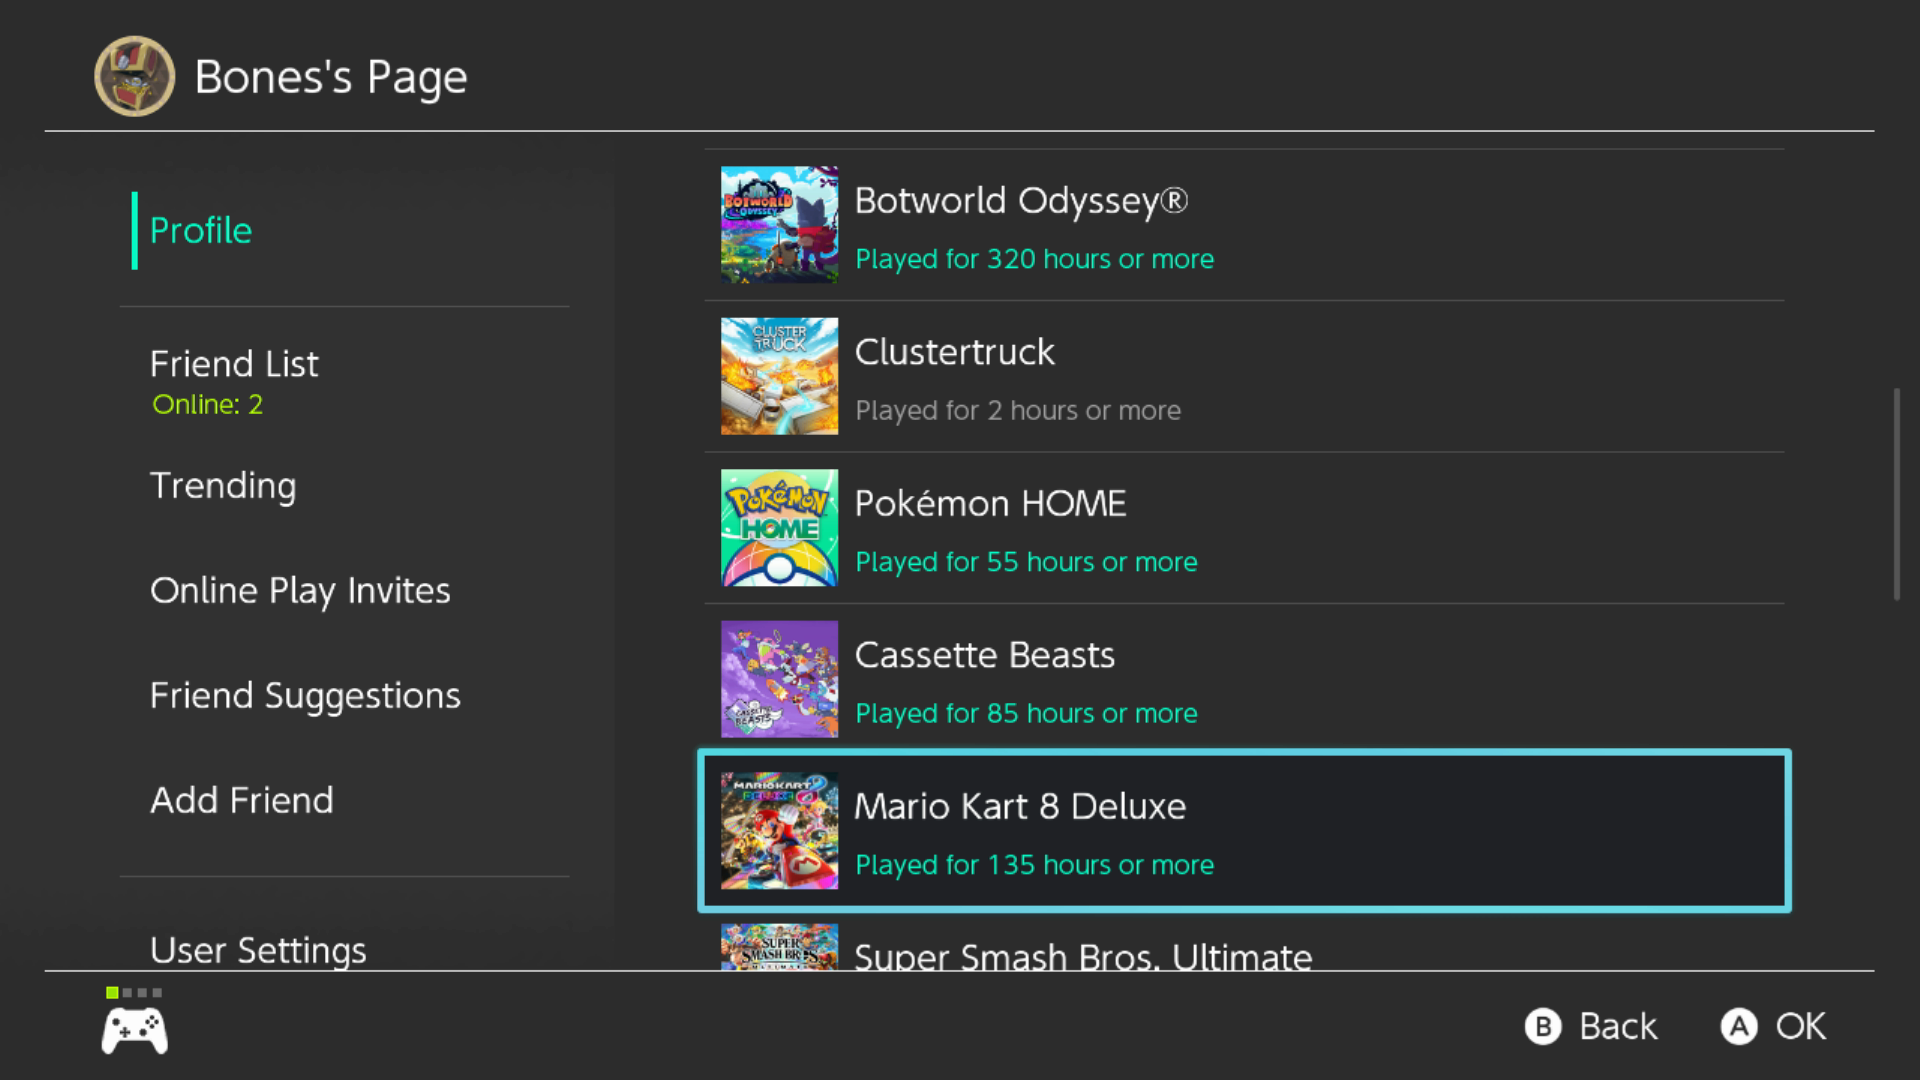Click the Mario Kart 8 Deluxe title

pos(1020,807)
